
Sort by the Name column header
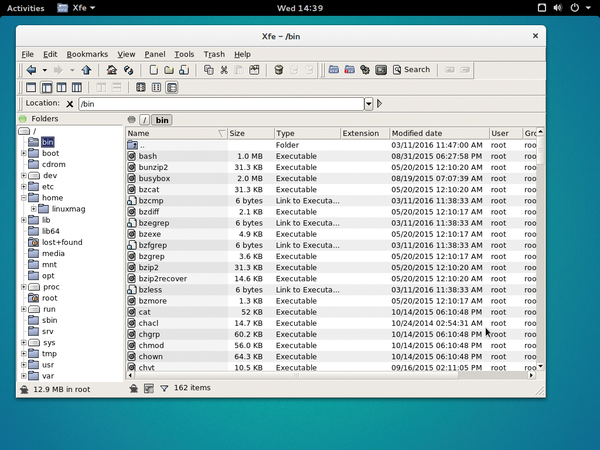tap(176, 133)
